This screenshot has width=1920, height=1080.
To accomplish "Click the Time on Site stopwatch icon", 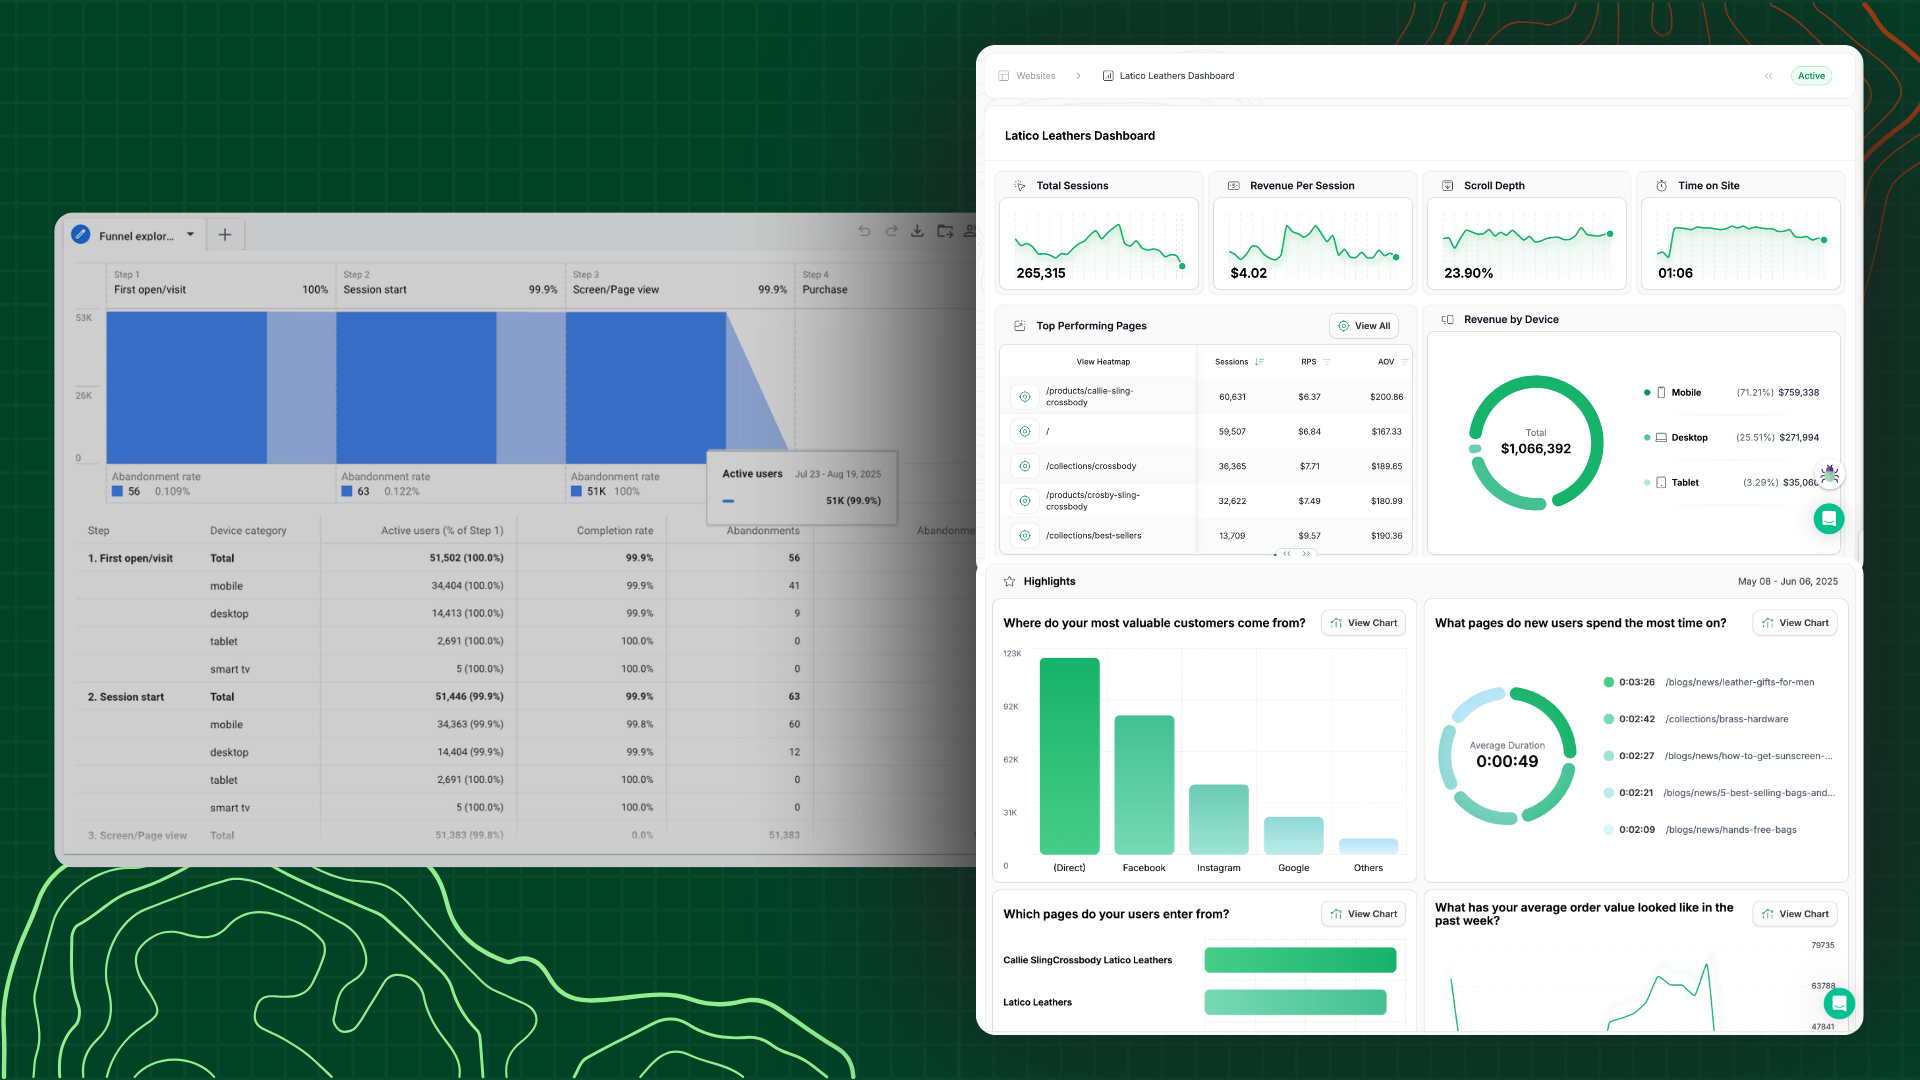I will pos(1662,186).
